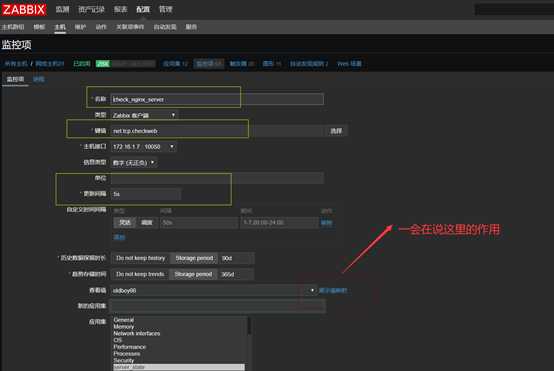
Task: Go to 主机群组 submenu
Action: [13, 27]
